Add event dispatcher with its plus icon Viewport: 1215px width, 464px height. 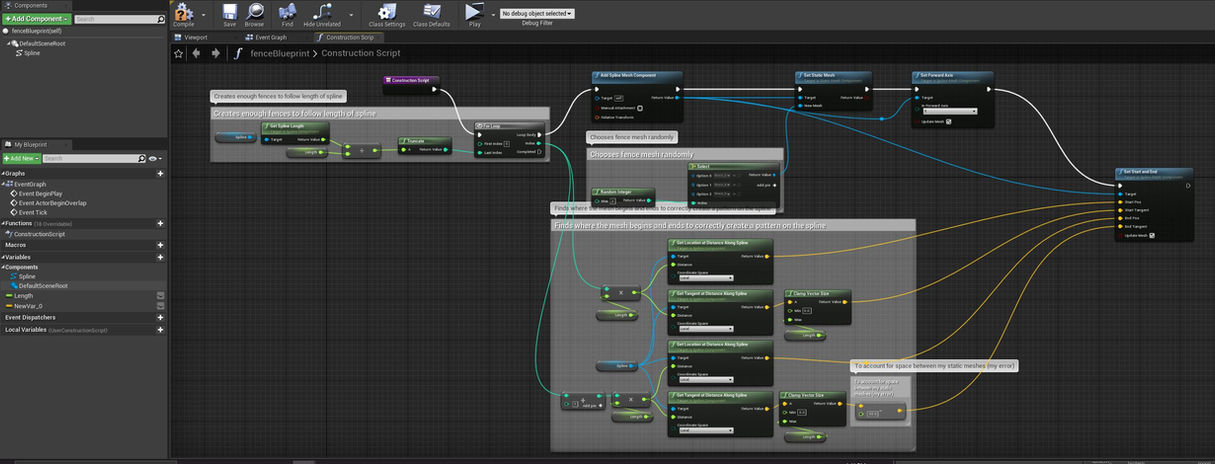(160, 317)
